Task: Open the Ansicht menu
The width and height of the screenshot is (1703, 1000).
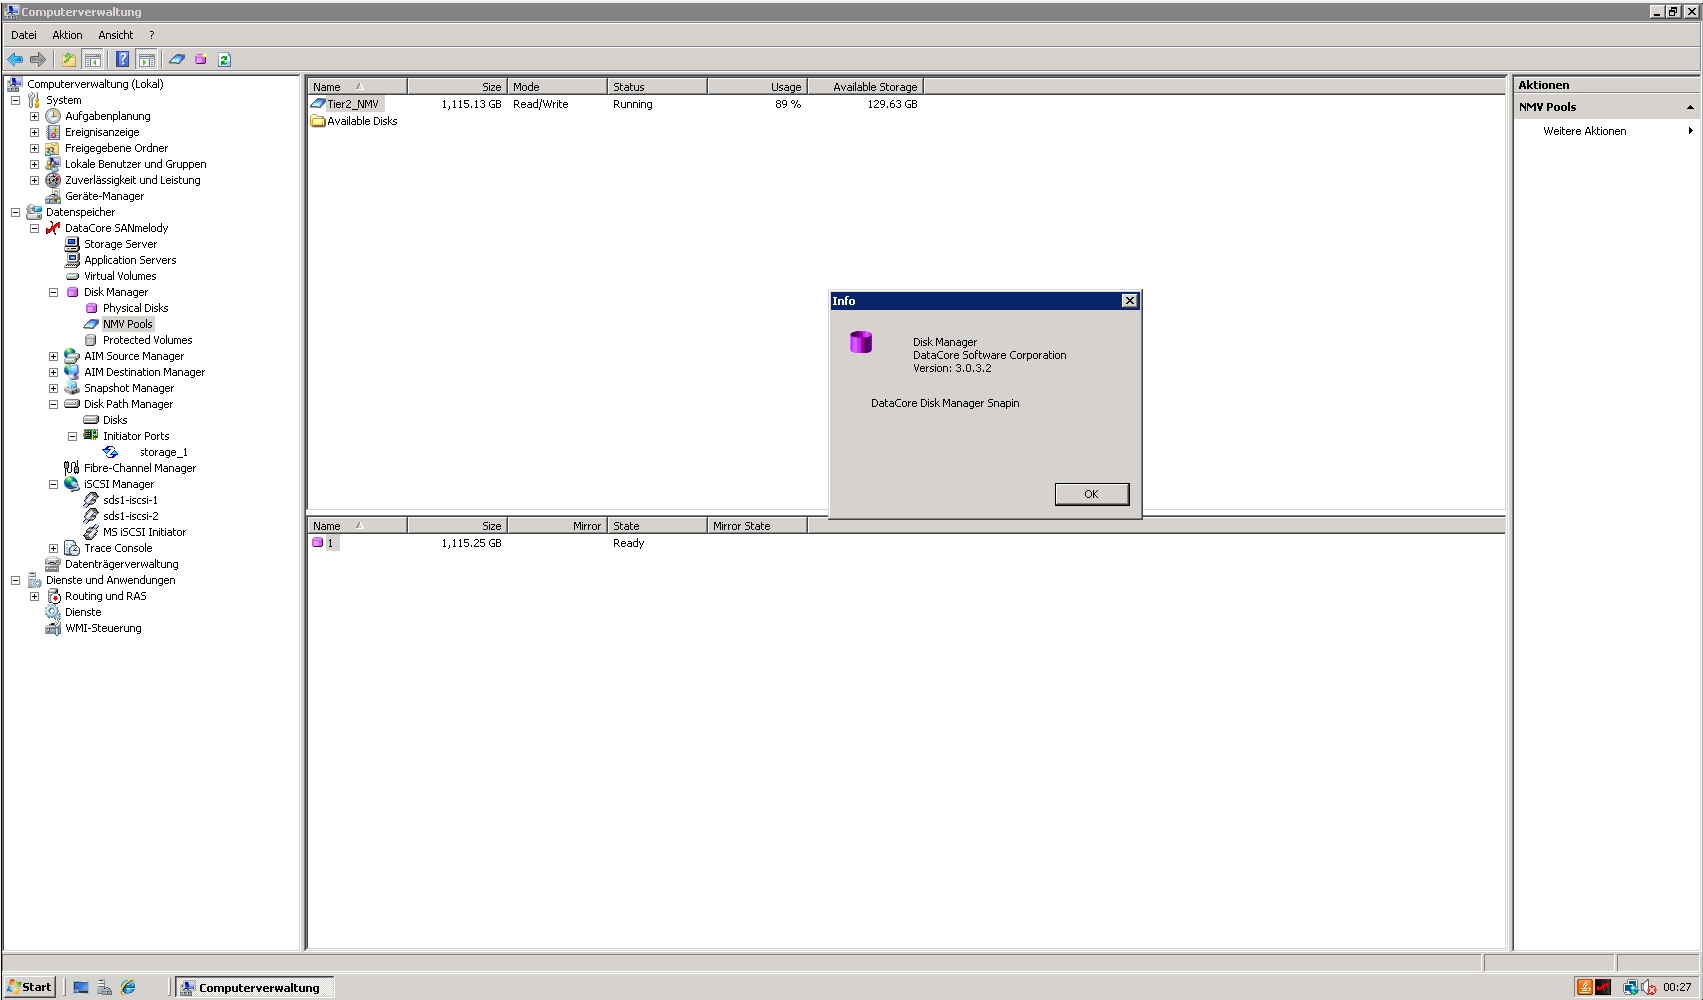Action: 116,35
